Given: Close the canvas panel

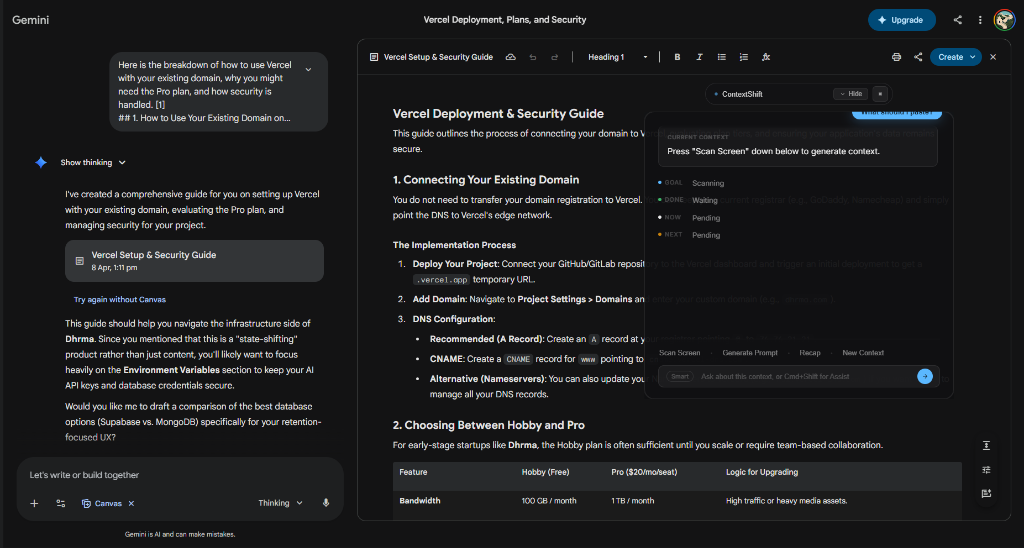Looking at the screenshot, I should click(993, 57).
